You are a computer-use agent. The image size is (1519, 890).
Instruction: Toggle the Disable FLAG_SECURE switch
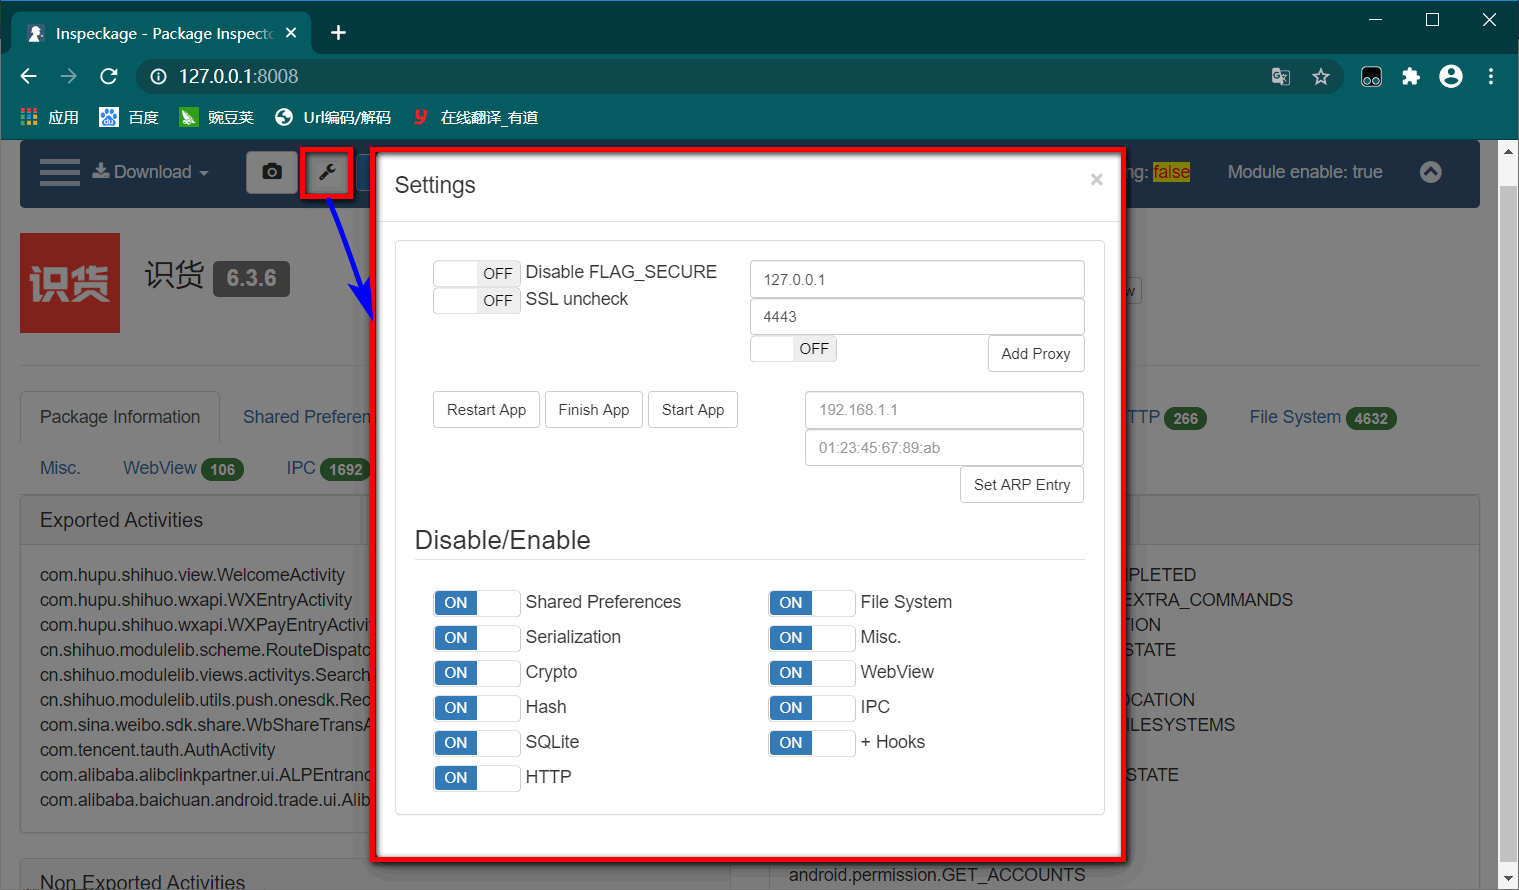477,273
